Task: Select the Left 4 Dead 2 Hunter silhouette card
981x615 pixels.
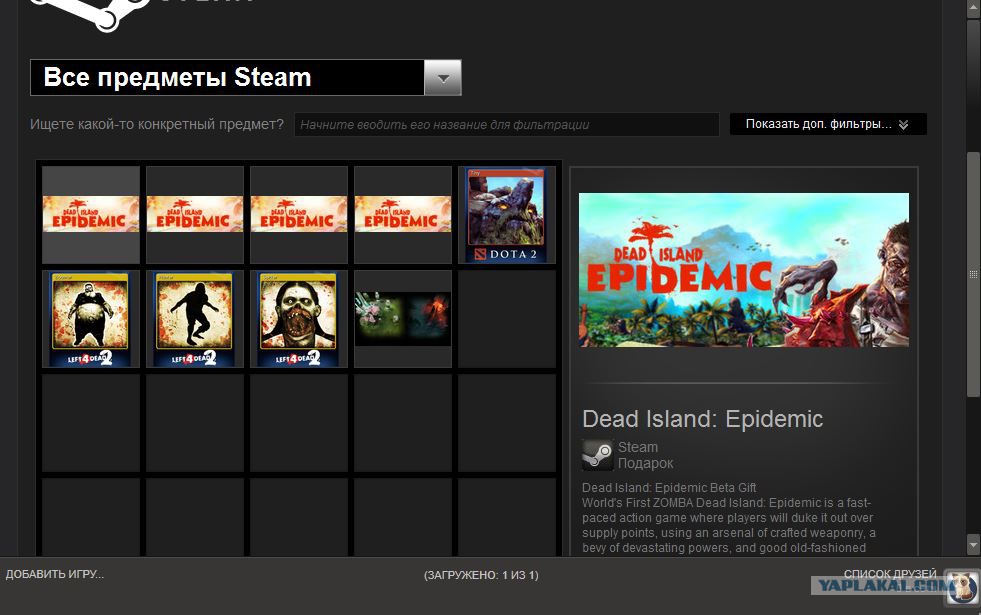Action: coord(195,318)
